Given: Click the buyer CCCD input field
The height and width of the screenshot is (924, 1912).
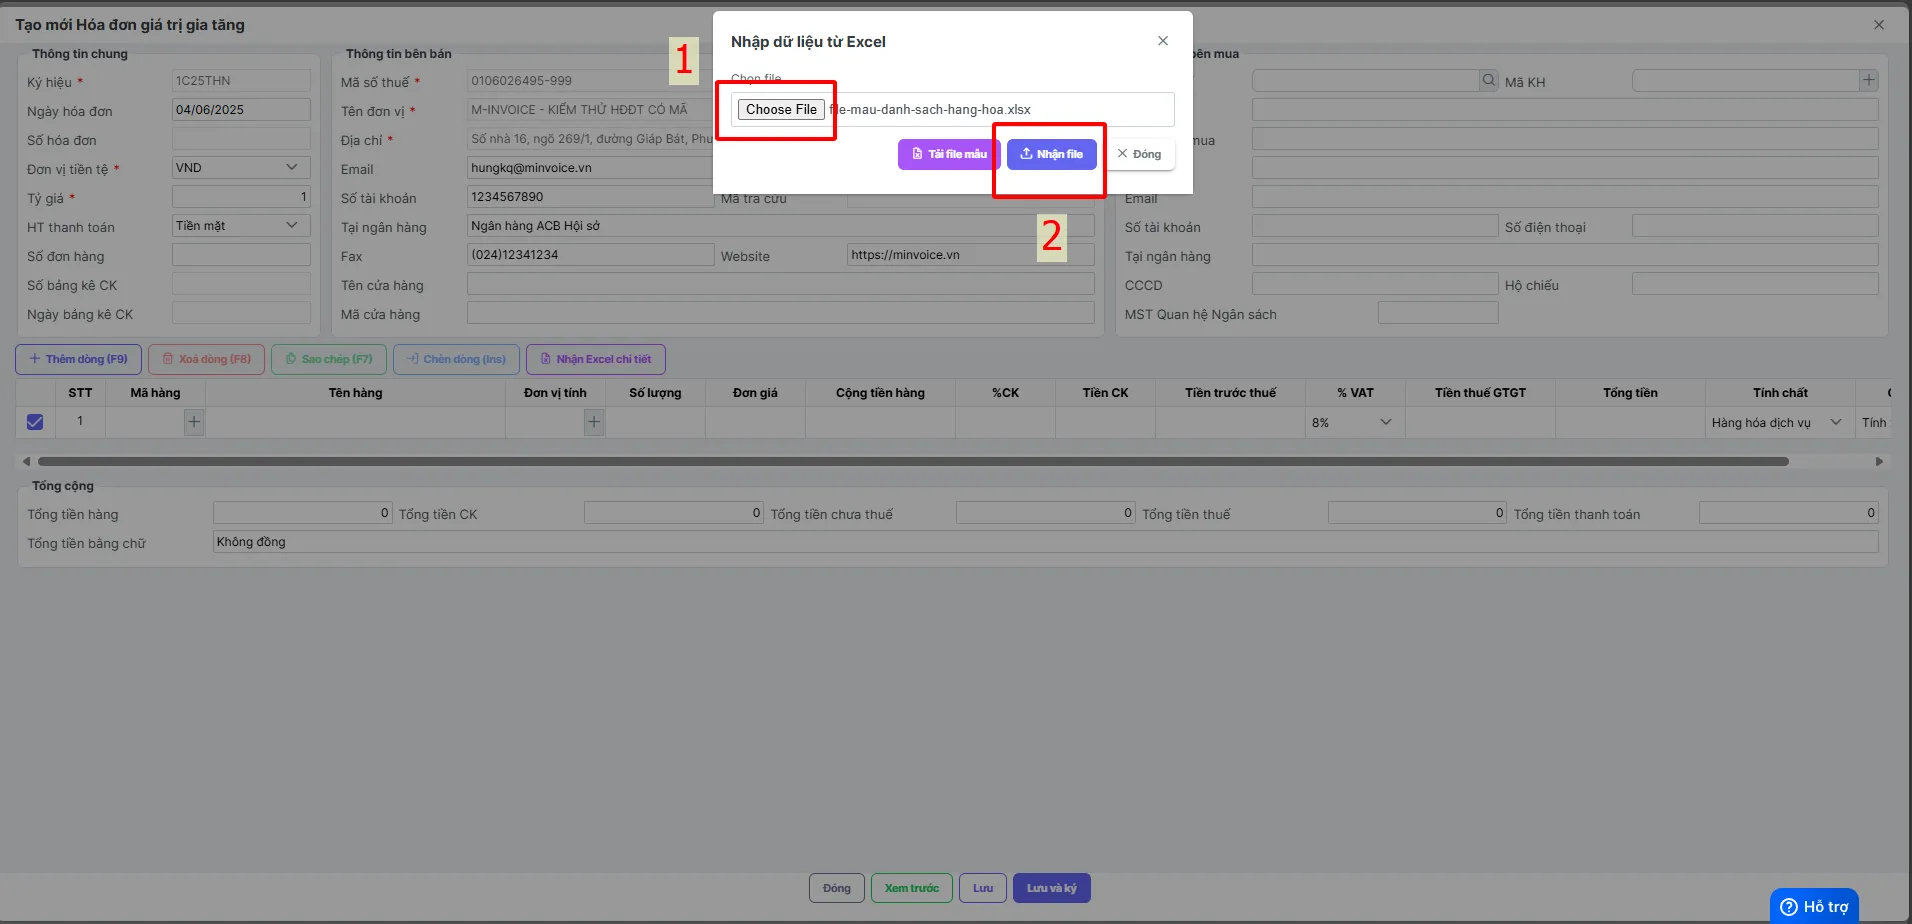Looking at the screenshot, I should point(1375,284).
